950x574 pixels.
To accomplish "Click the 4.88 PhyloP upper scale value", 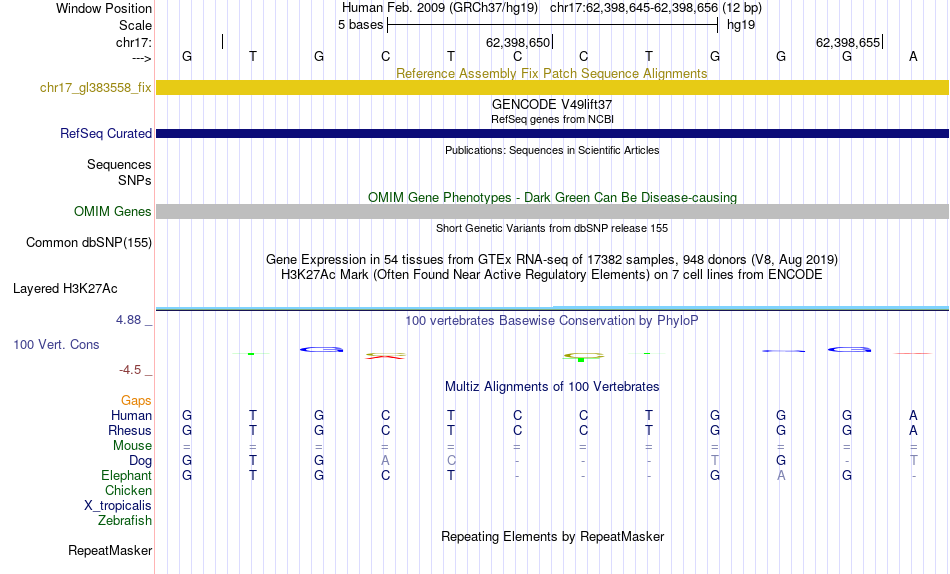I will pyautogui.click(x=129, y=320).
